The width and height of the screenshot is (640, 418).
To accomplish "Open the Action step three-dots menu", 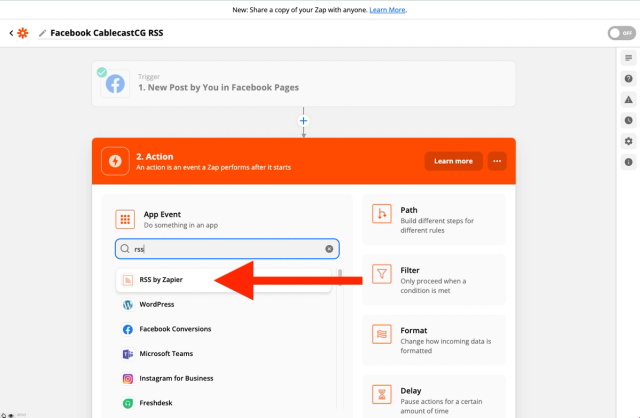I will (497, 161).
